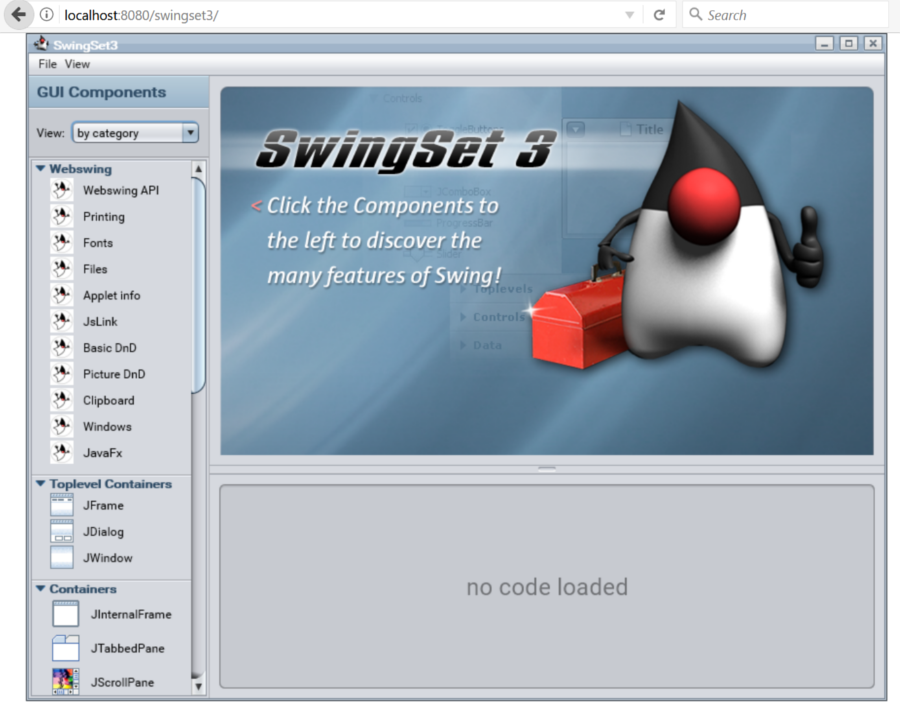The height and width of the screenshot is (717, 900).
Task: Click the component list scrollbar down arrow
Action: [198, 686]
